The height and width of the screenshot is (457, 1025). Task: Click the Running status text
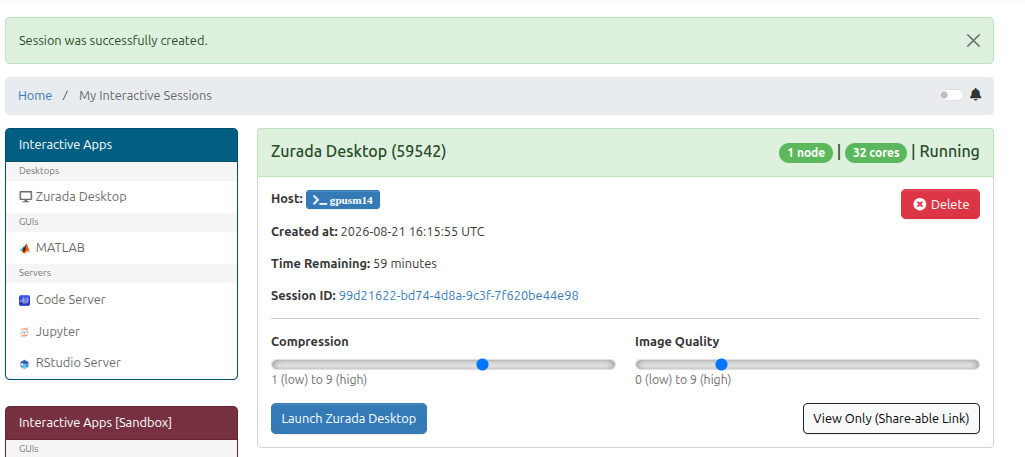pyautogui.click(x=949, y=152)
